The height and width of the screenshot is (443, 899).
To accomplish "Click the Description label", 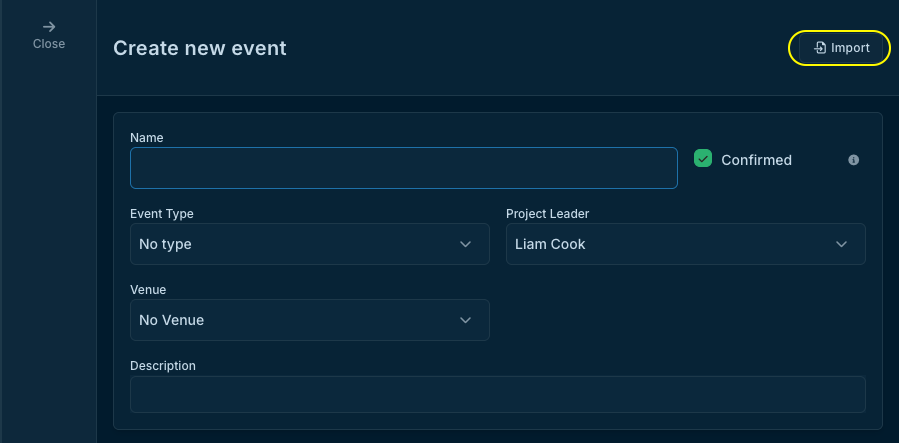I will pyautogui.click(x=163, y=365).
